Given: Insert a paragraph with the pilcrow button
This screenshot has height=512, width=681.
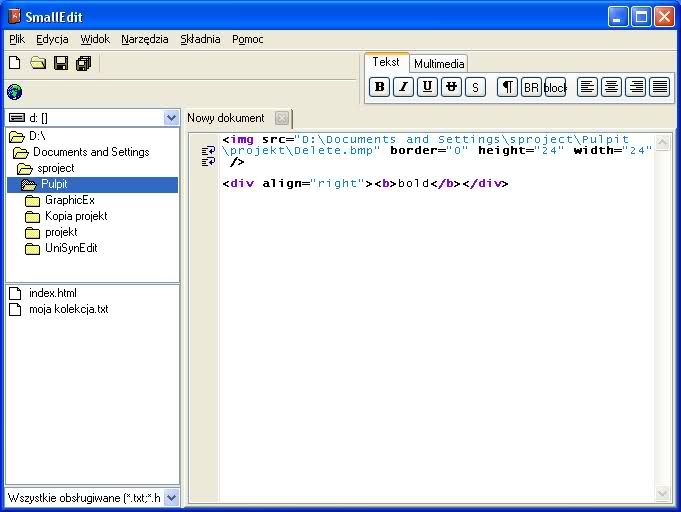Looking at the screenshot, I should coord(507,87).
